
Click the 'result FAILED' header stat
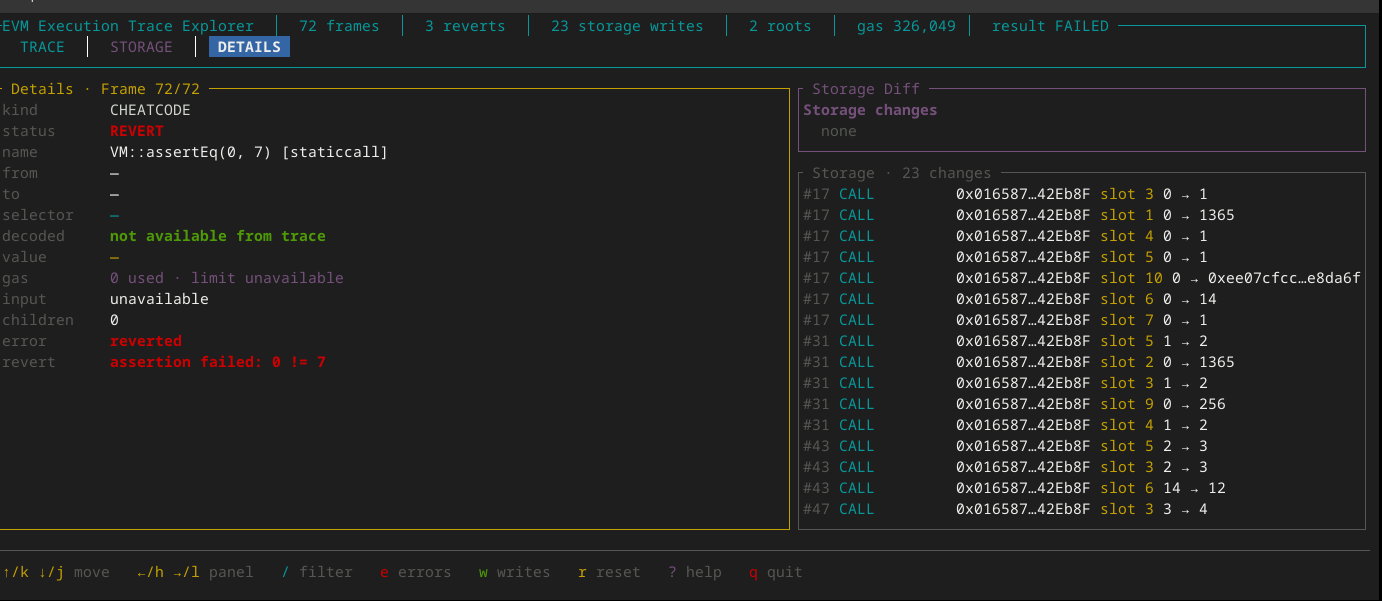click(1050, 26)
